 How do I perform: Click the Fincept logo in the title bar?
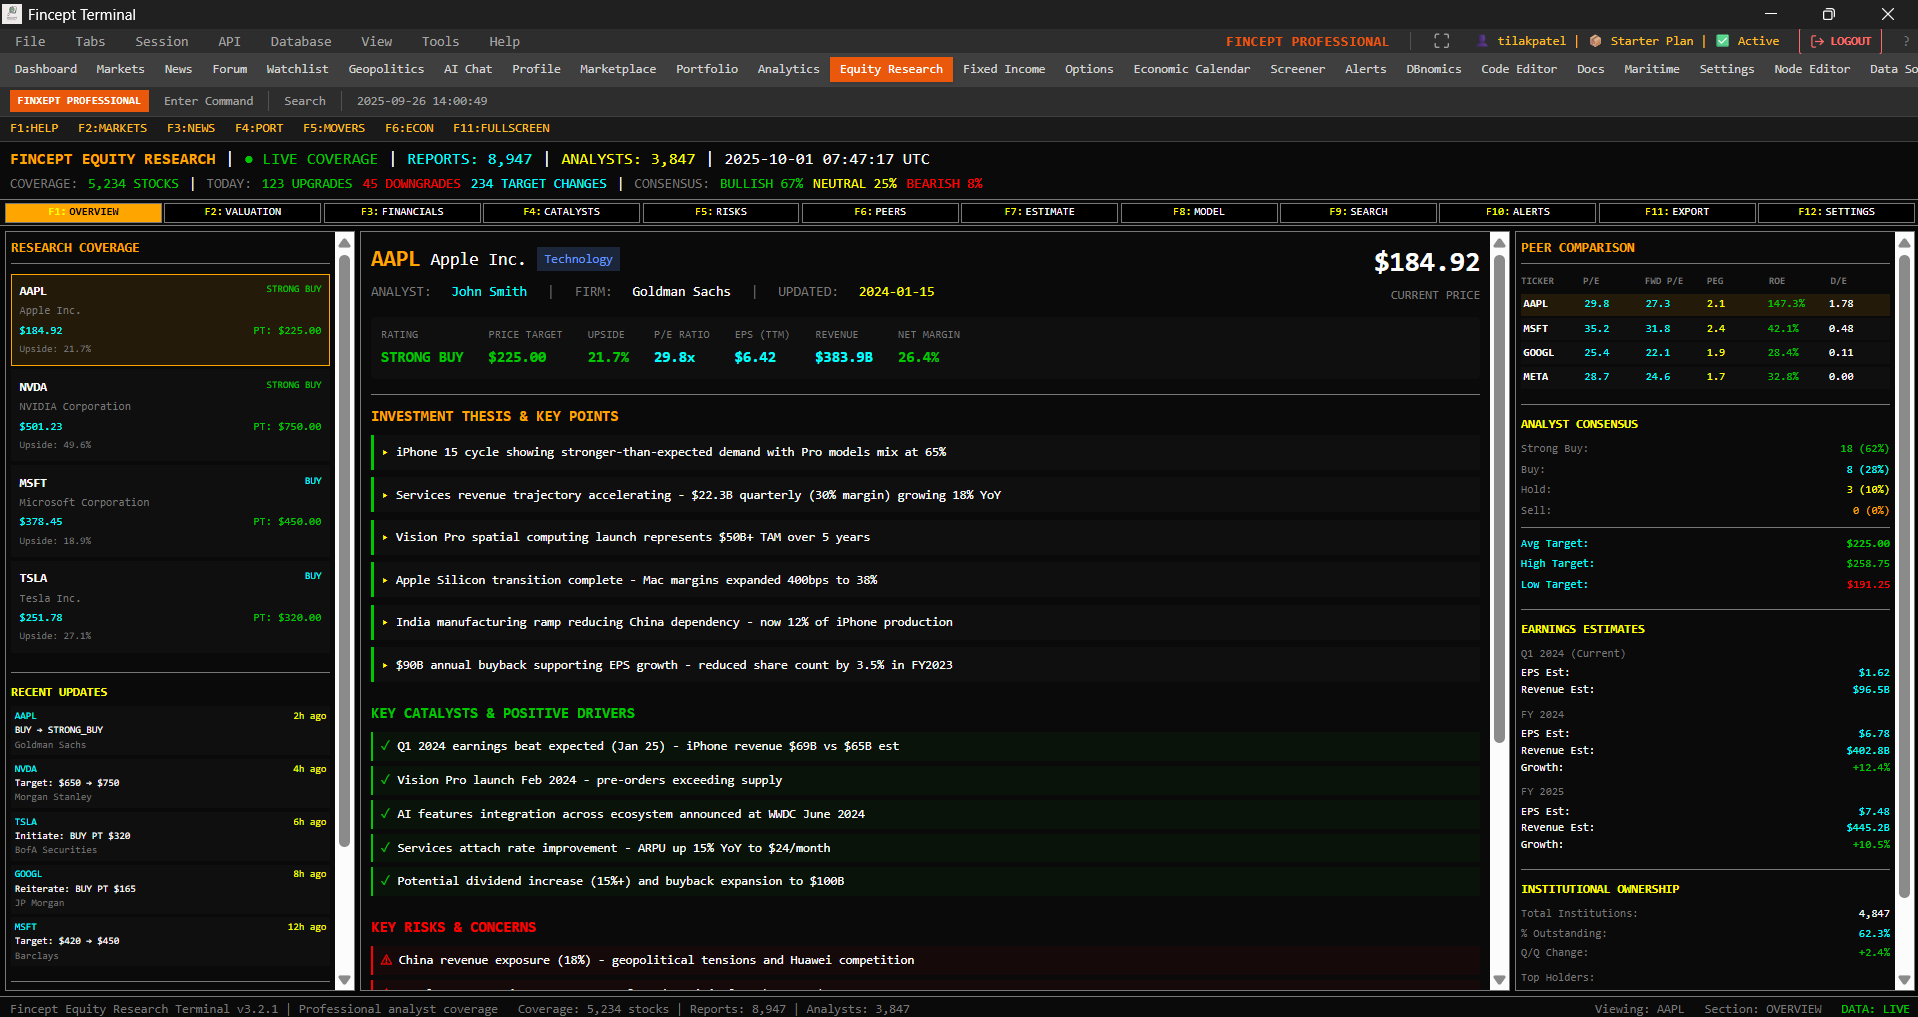[13, 14]
